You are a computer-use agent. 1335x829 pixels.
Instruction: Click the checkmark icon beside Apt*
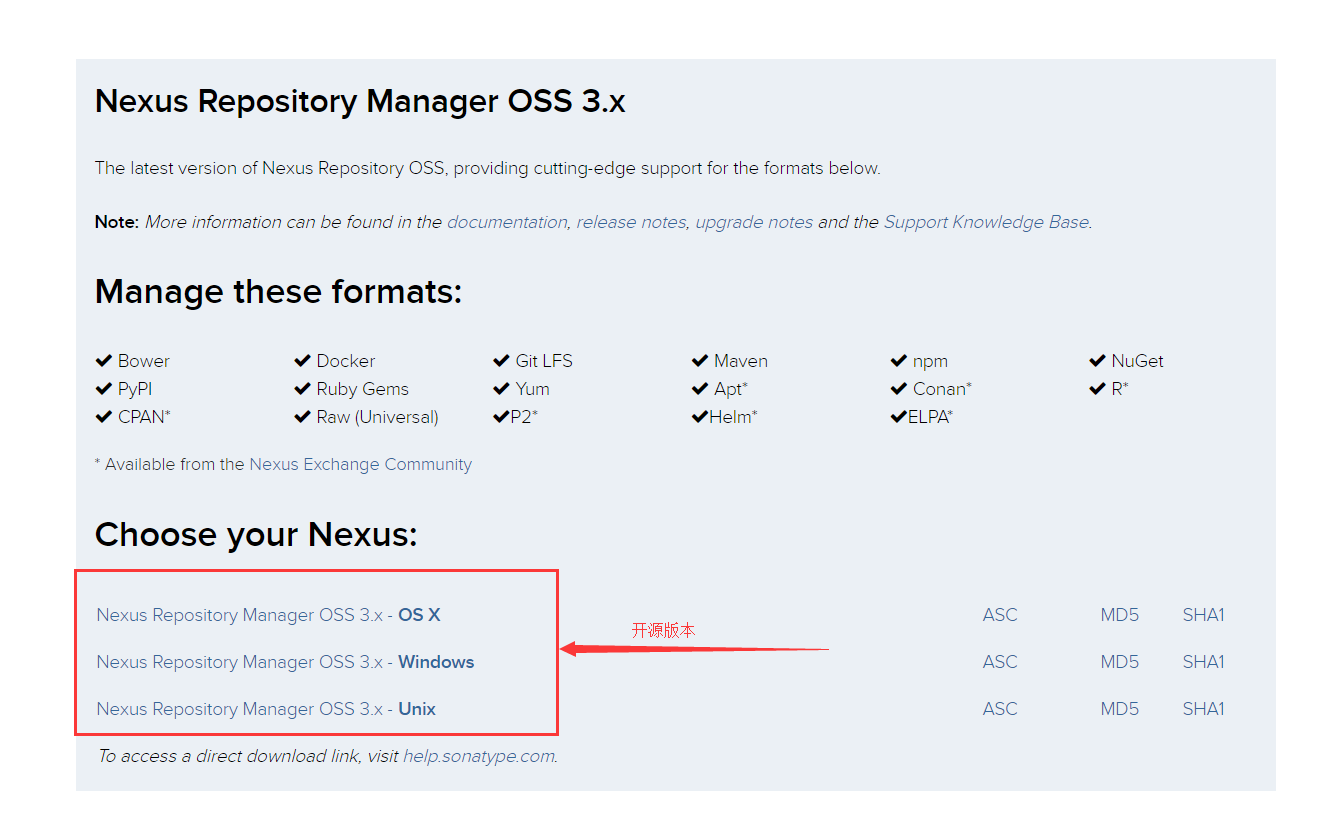pos(700,389)
